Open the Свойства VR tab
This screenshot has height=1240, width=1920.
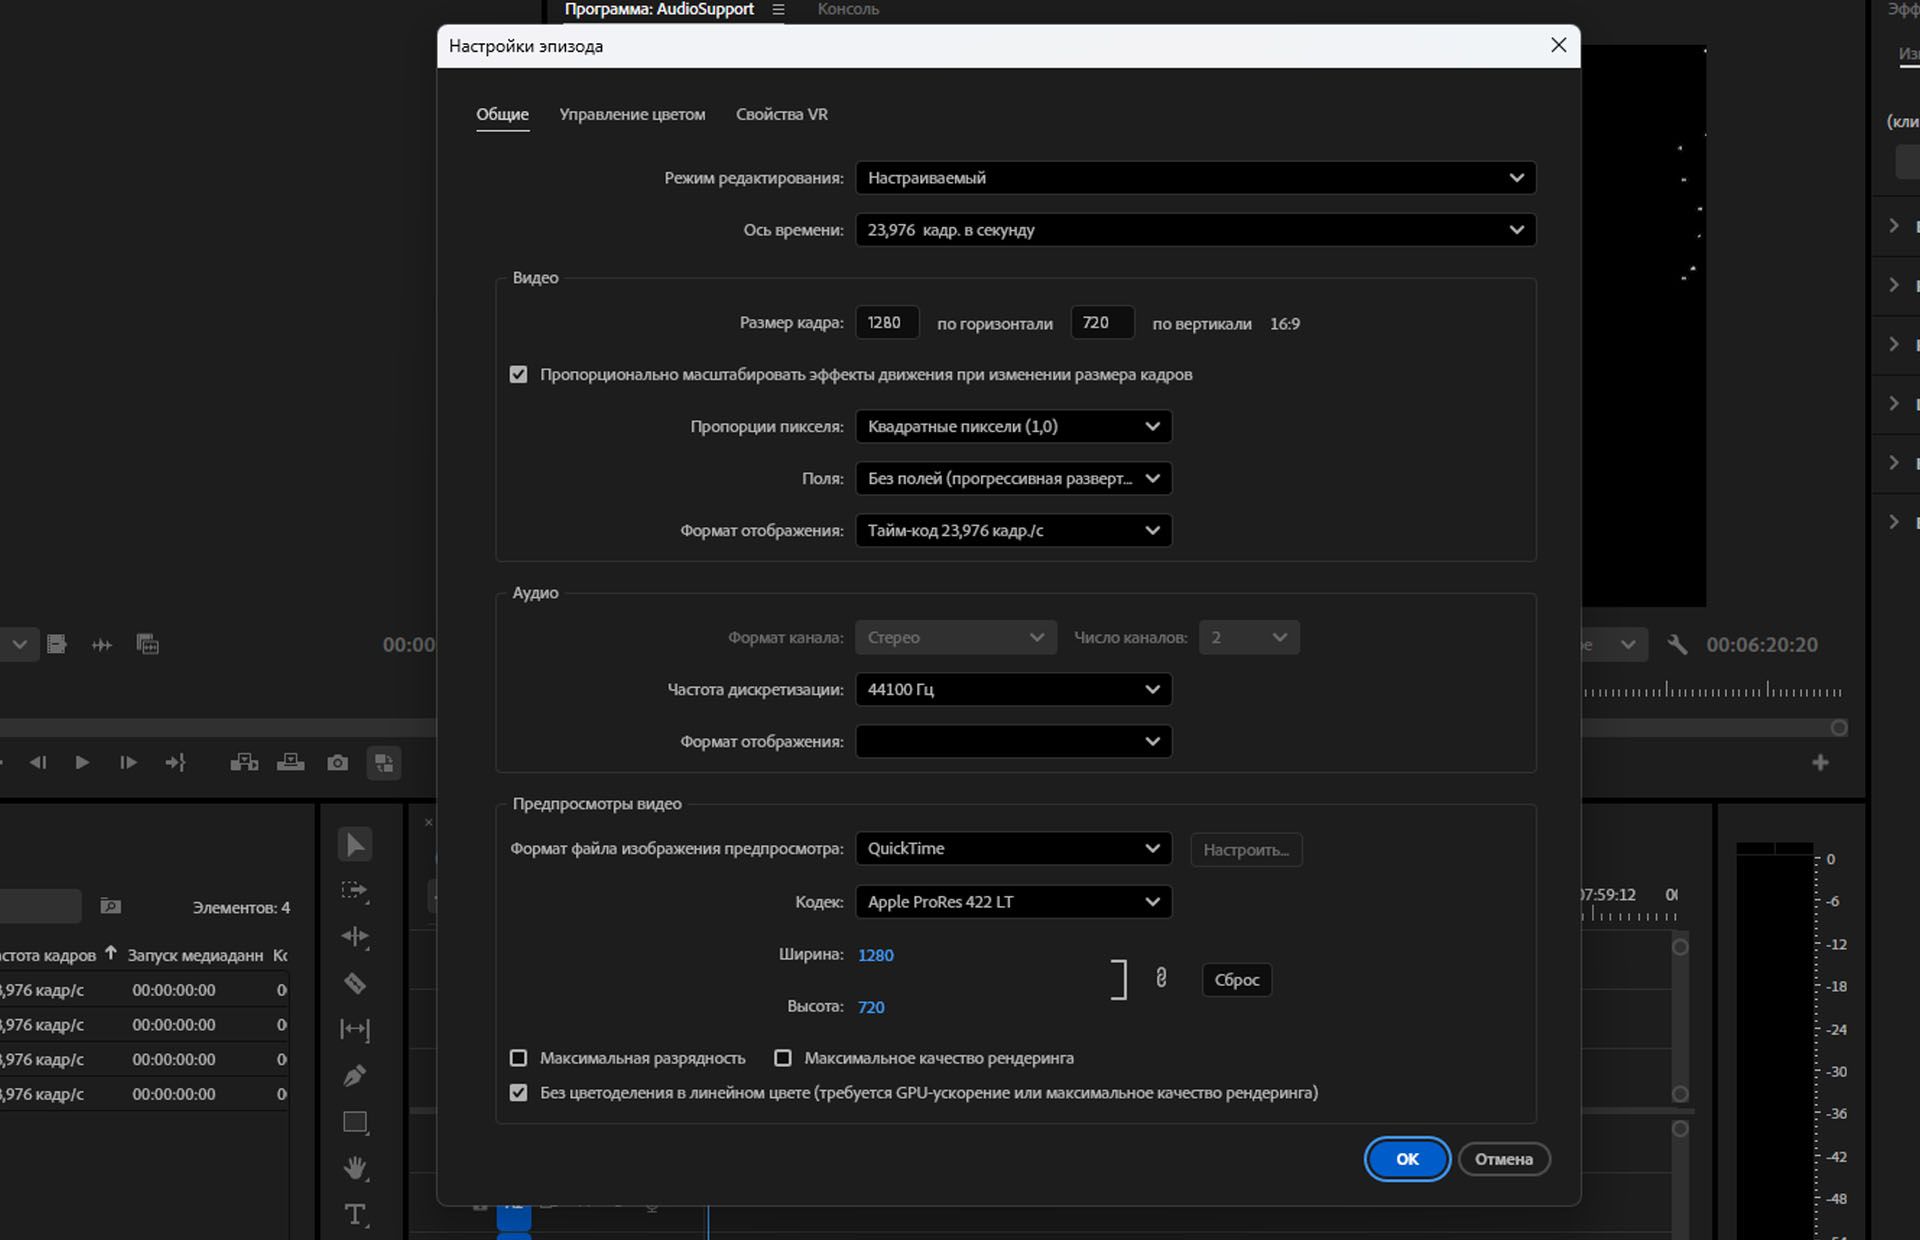click(781, 114)
